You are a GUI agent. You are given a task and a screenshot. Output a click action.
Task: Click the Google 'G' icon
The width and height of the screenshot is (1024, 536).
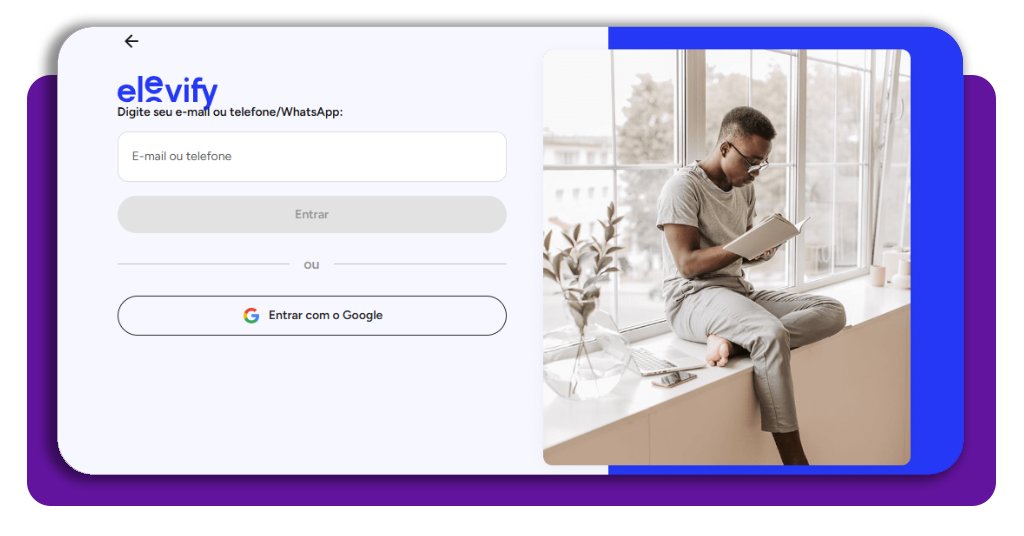click(x=251, y=315)
